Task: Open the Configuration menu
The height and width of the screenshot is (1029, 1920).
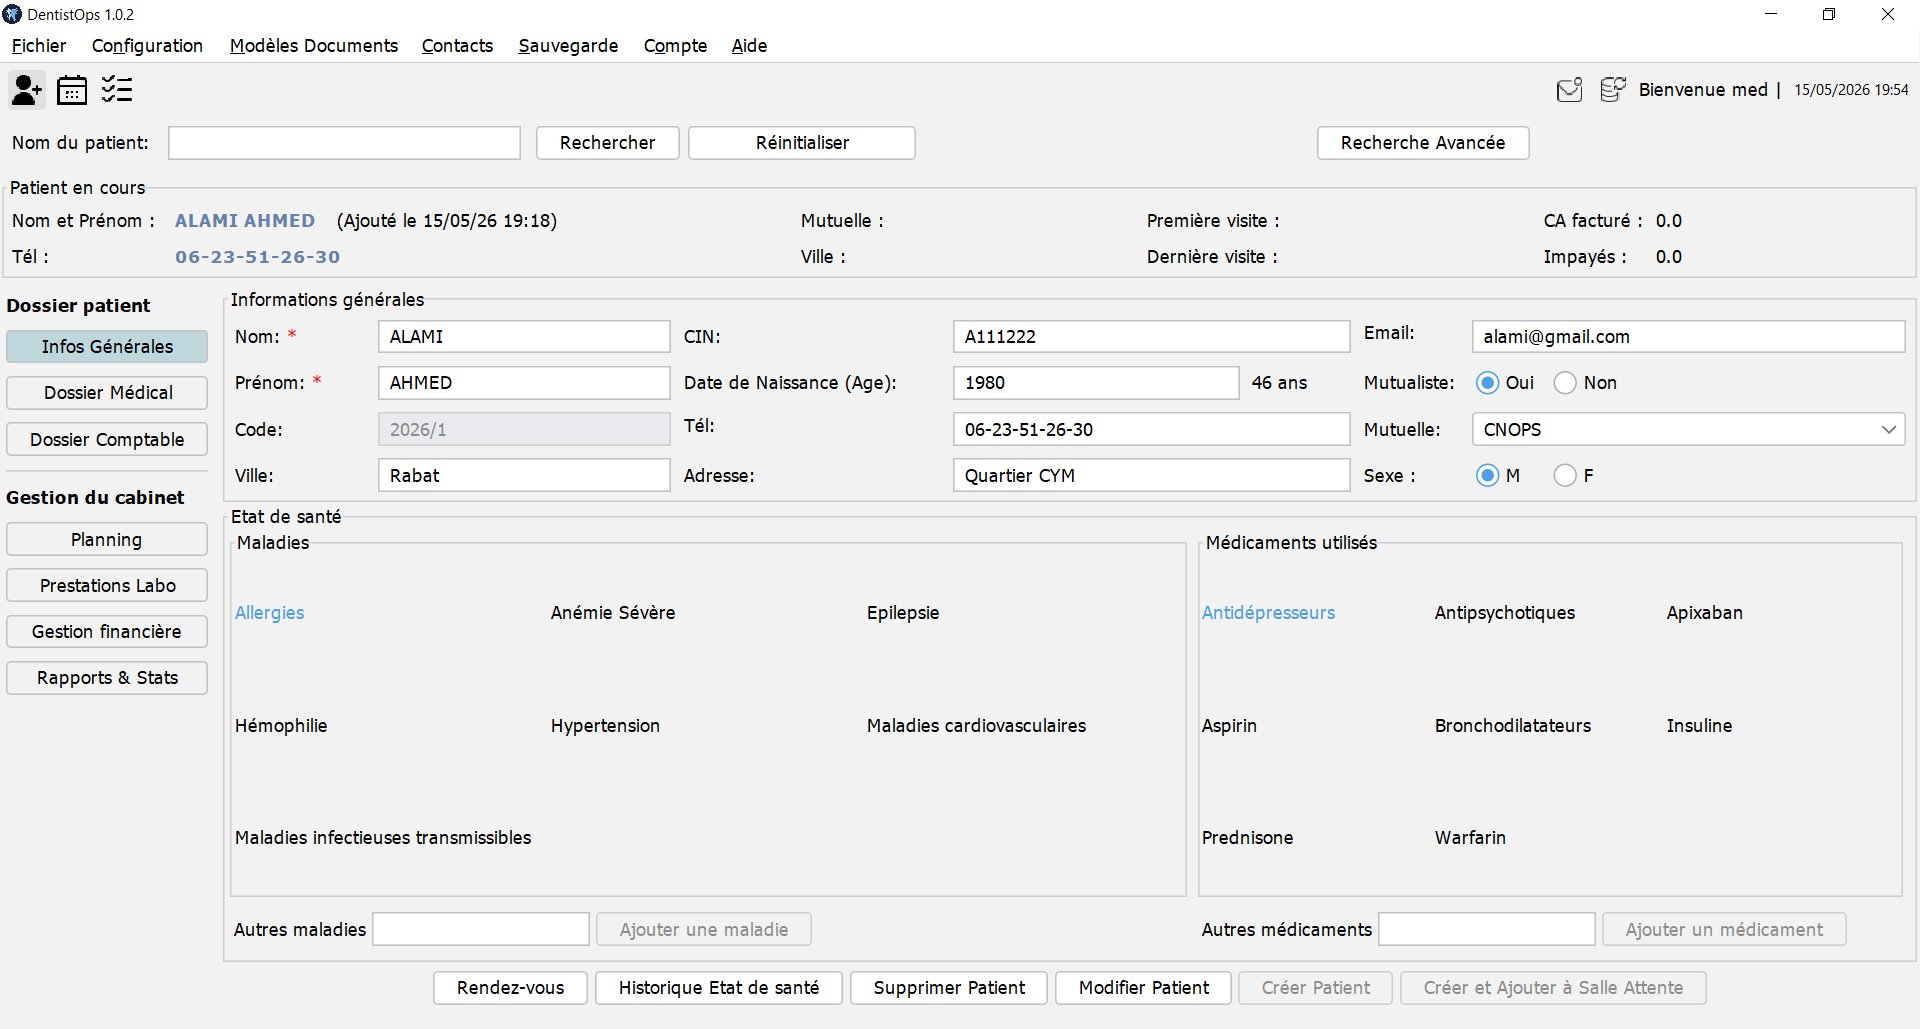Action: pos(147,46)
